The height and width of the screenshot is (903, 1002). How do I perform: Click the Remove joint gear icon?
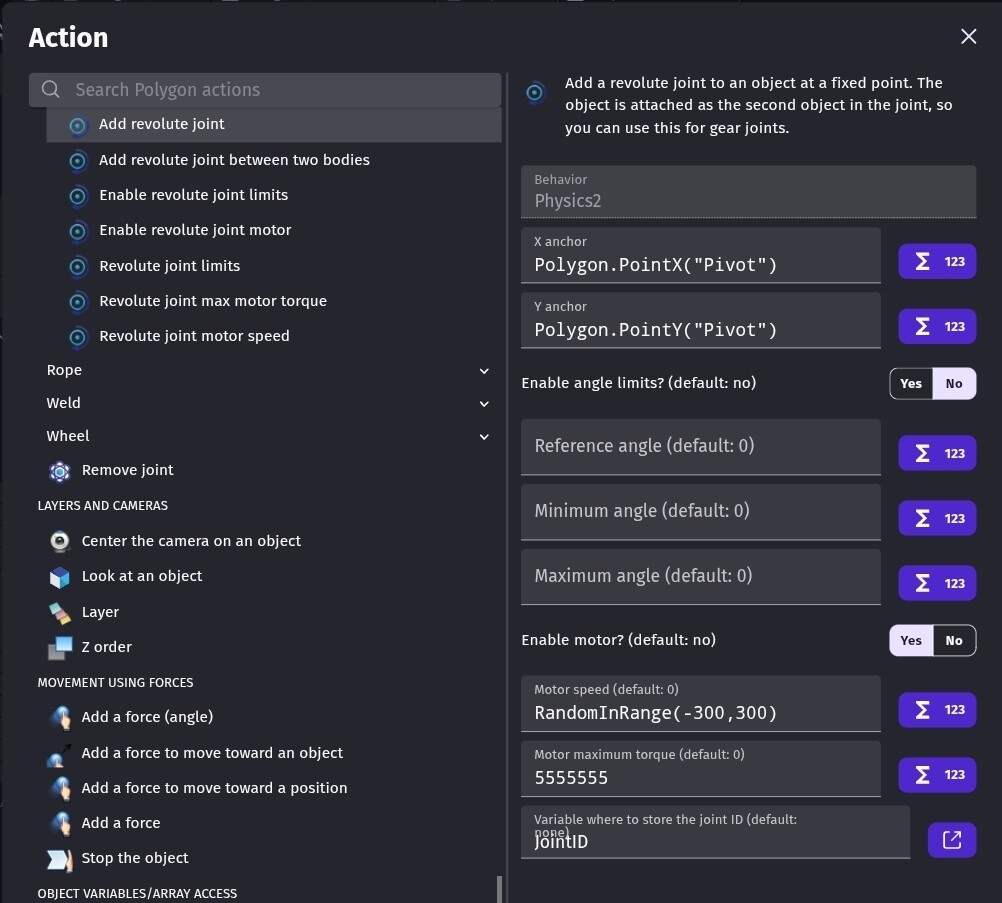[60, 471]
